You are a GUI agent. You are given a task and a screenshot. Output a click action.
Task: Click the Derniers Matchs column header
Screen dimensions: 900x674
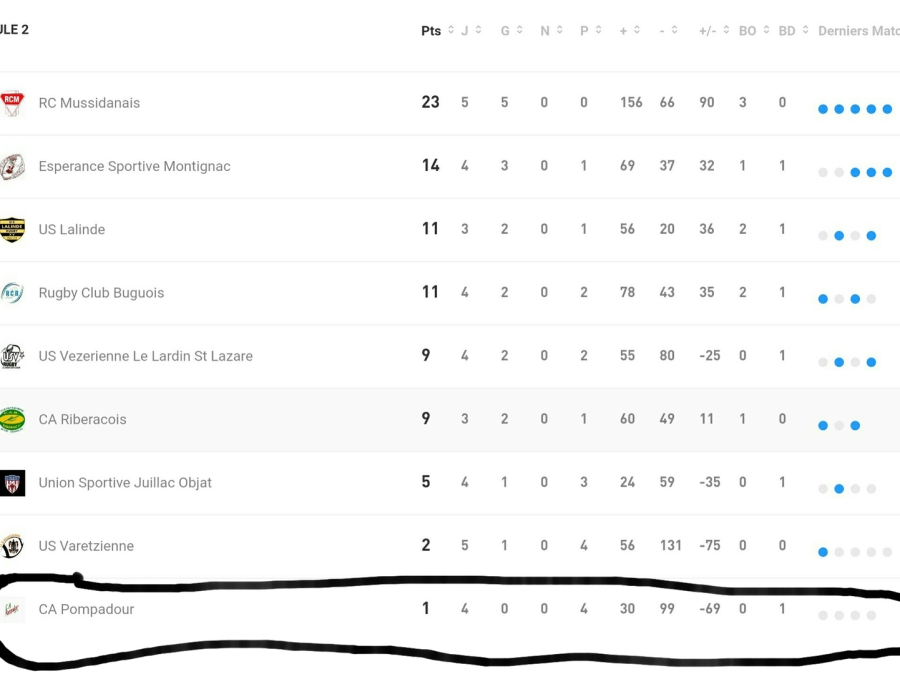858,31
